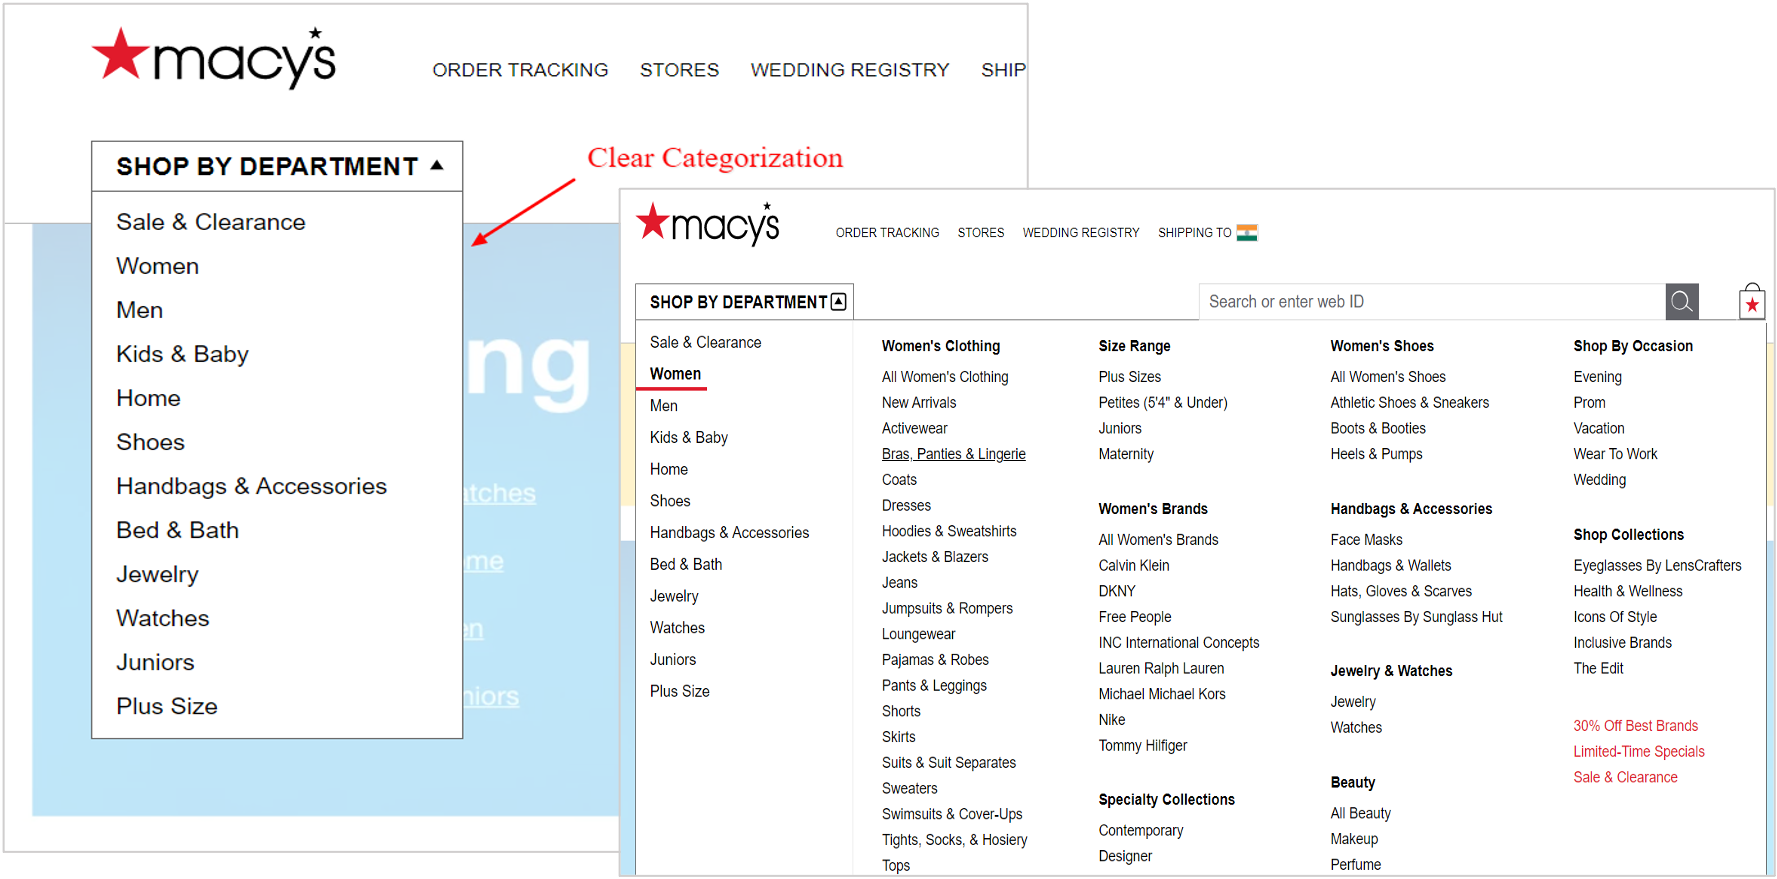
Task: Open Face Masks link
Action: point(1366,540)
